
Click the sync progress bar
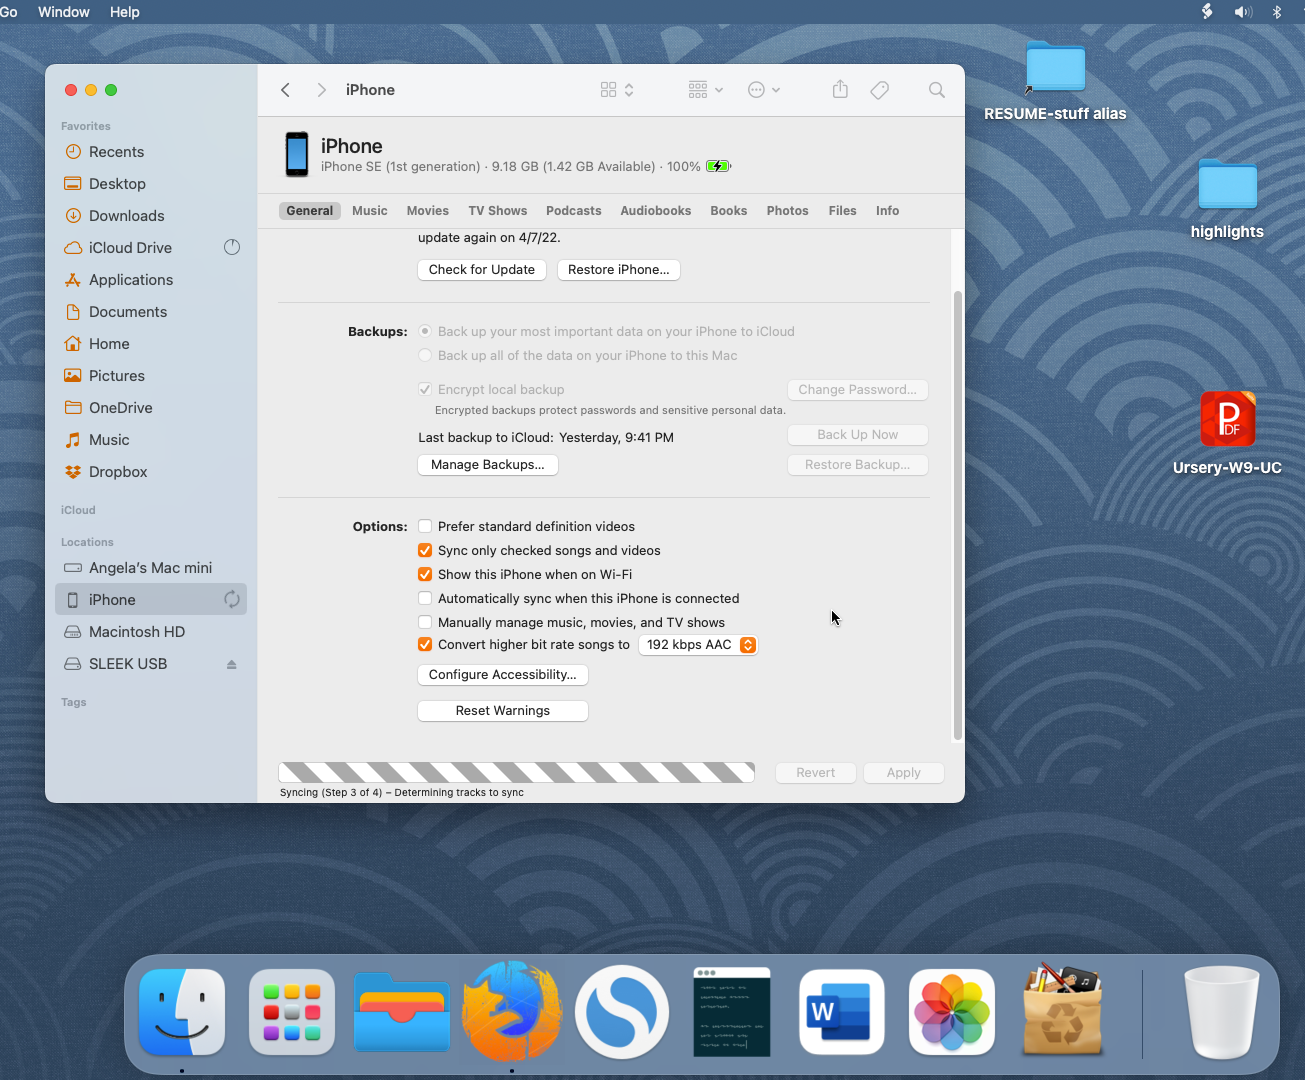pyautogui.click(x=516, y=772)
